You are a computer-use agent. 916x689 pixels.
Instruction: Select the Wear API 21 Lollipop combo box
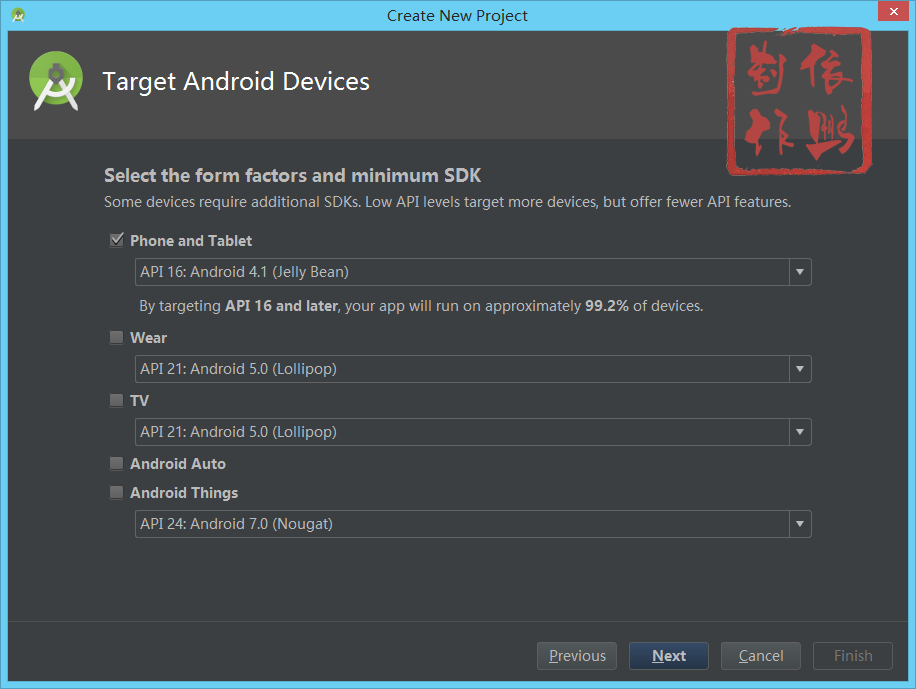pyautogui.click(x=473, y=369)
